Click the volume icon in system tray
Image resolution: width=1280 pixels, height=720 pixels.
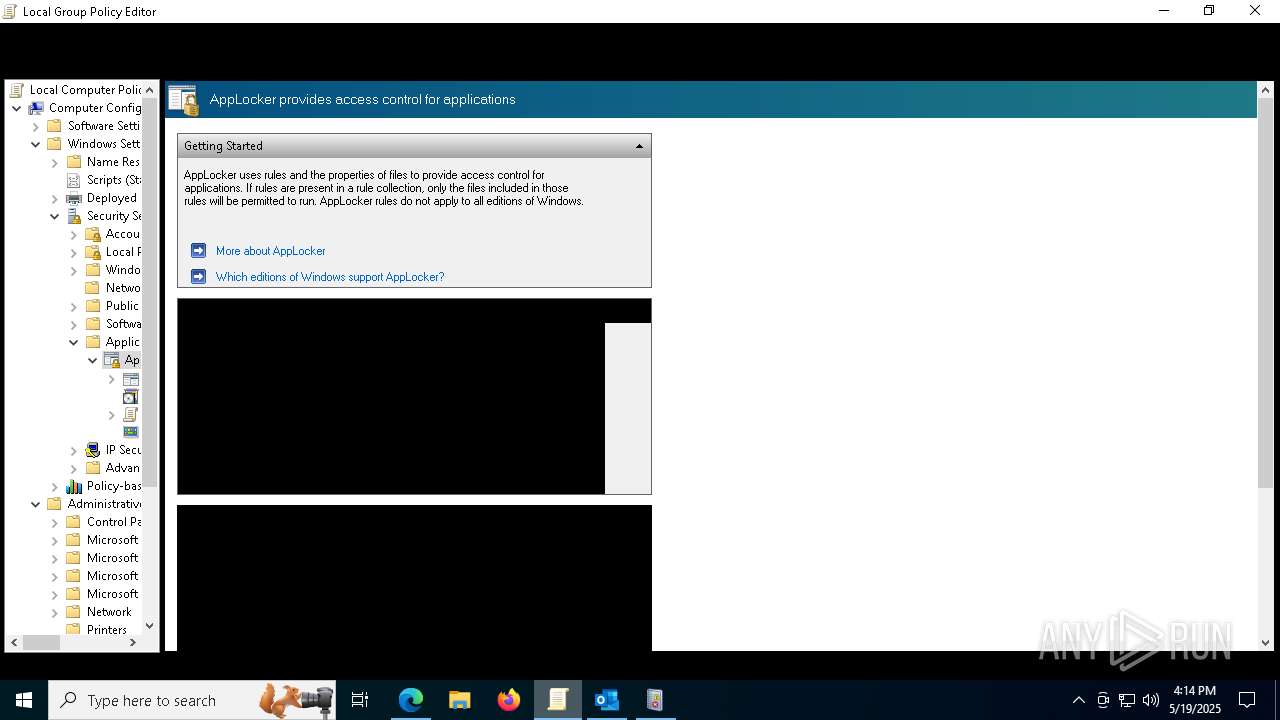(x=1151, y=700)
